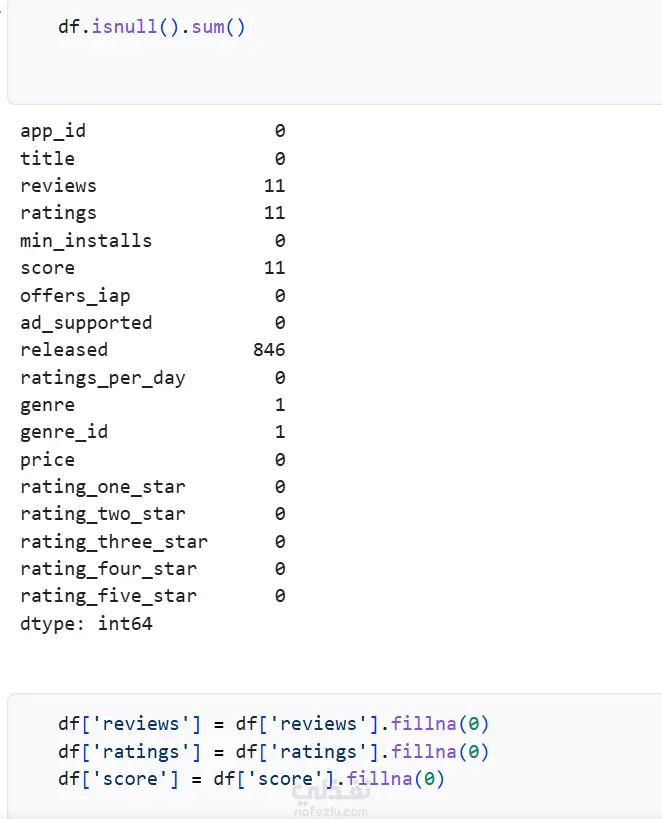Screen dimensions: 662x819
Task: Click the reviews count value 11
Action: point(275,186)
